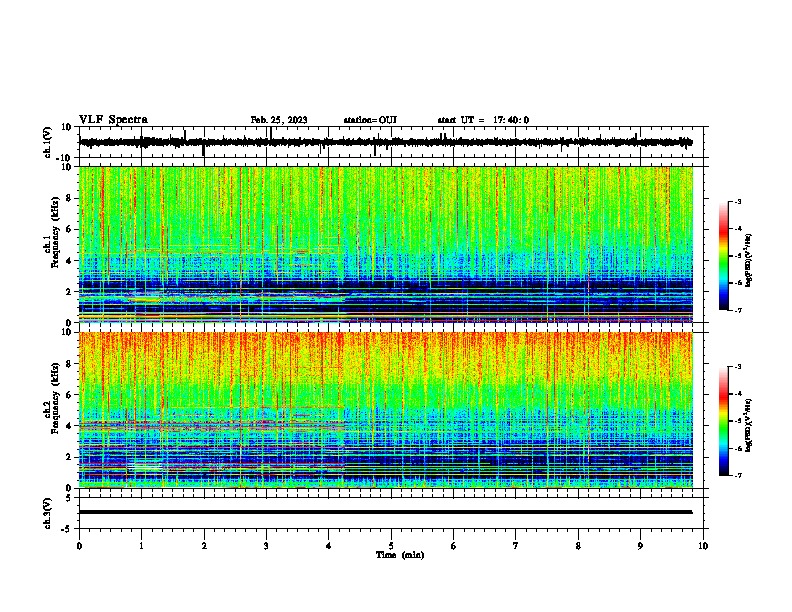Screen dimensions: 792x612
Task: Click time axis tick label 10
Action: pos(703,546)
